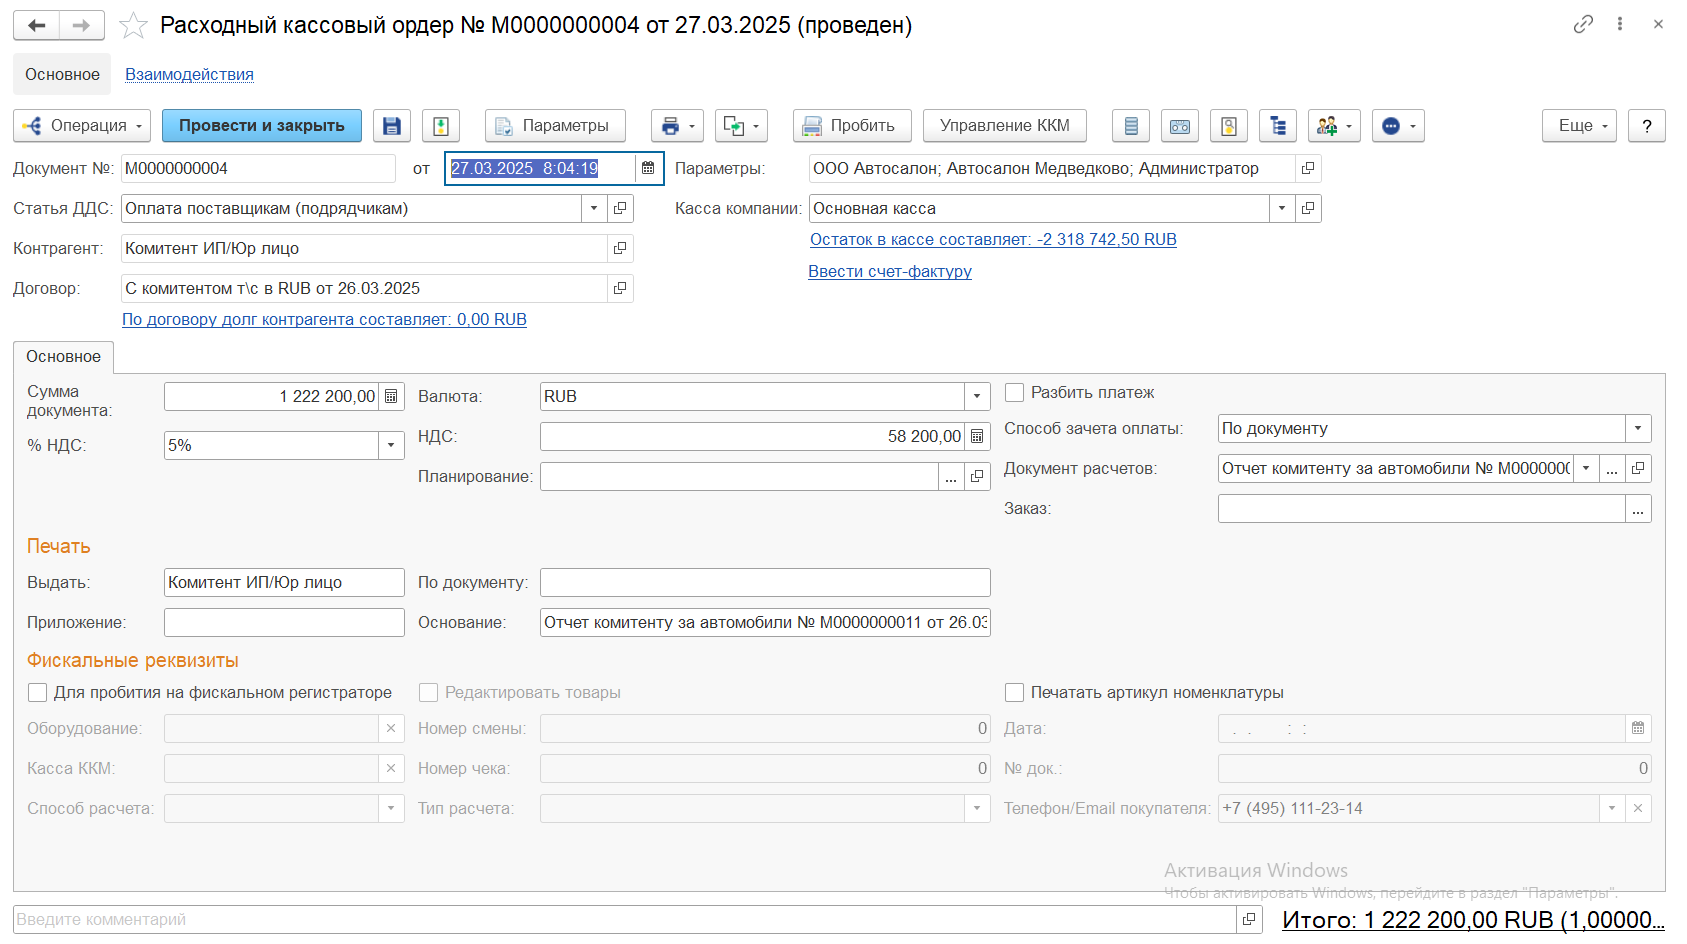Open Взаимодействия section
Screen dimensions: 1687x944
(189, 74)
